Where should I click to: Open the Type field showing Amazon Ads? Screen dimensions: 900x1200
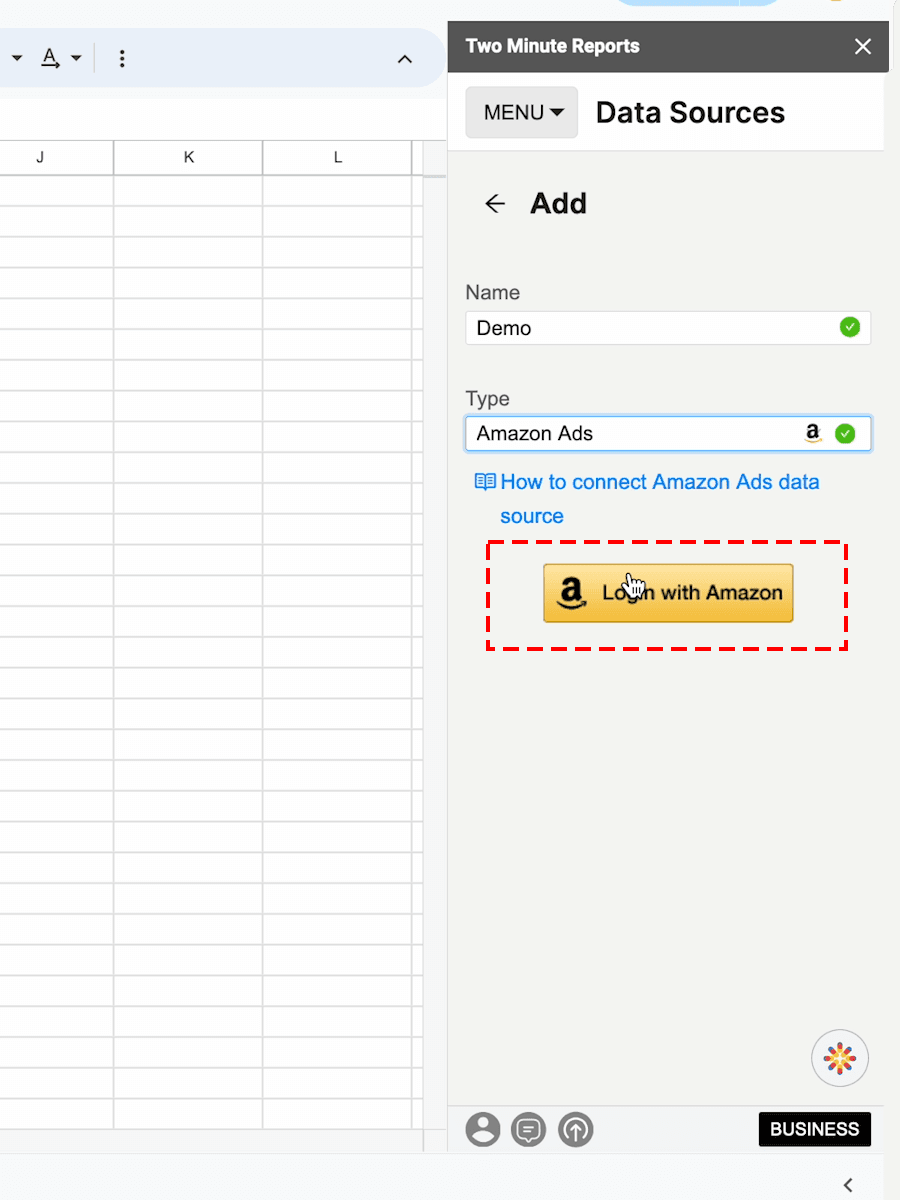click(635, 434)
